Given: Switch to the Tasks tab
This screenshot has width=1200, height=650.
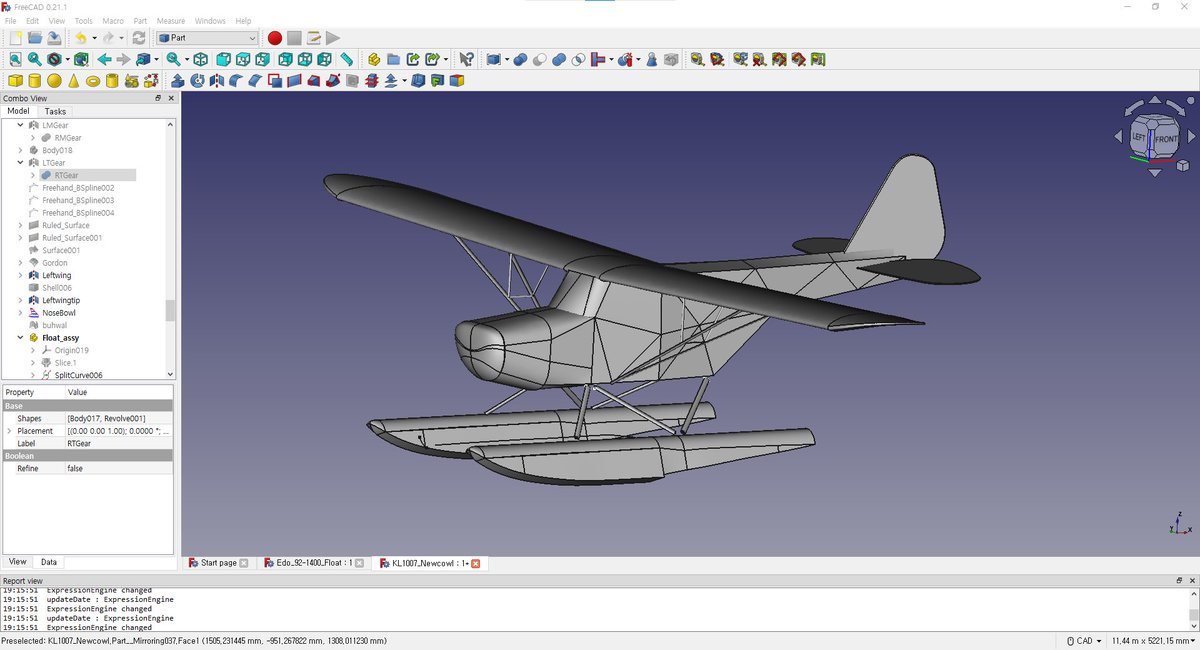Looking at the screenshot, I should pyautogui.click(x=55, y=112).
